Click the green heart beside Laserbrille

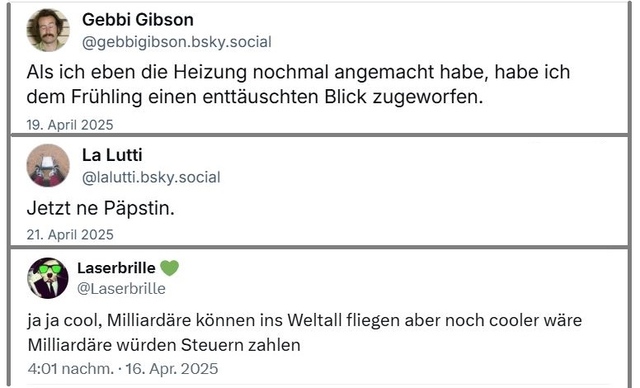169,268
